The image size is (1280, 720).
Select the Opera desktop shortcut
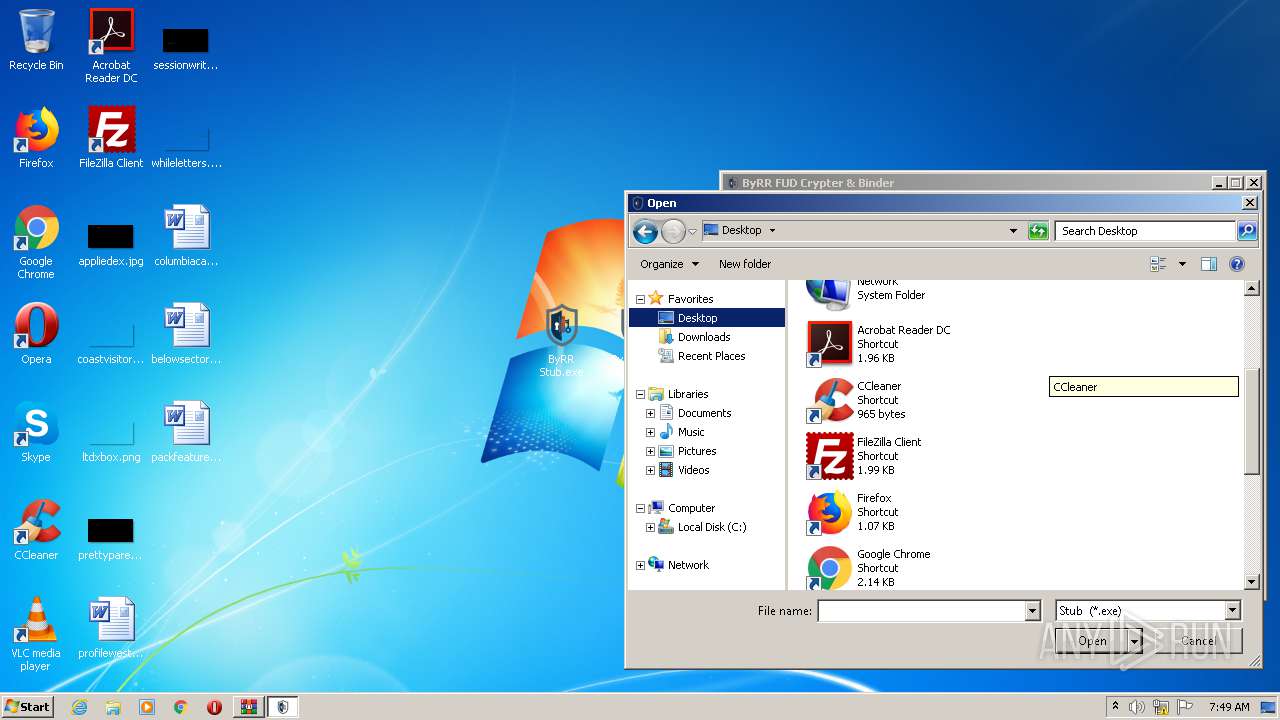point(36,334)
